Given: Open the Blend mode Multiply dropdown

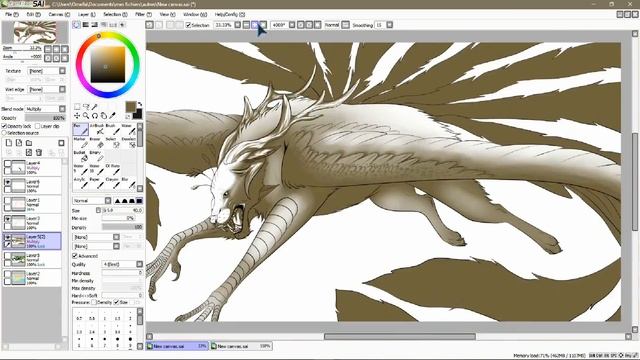Looking at the screenshot, I should [x=45, y=109].
